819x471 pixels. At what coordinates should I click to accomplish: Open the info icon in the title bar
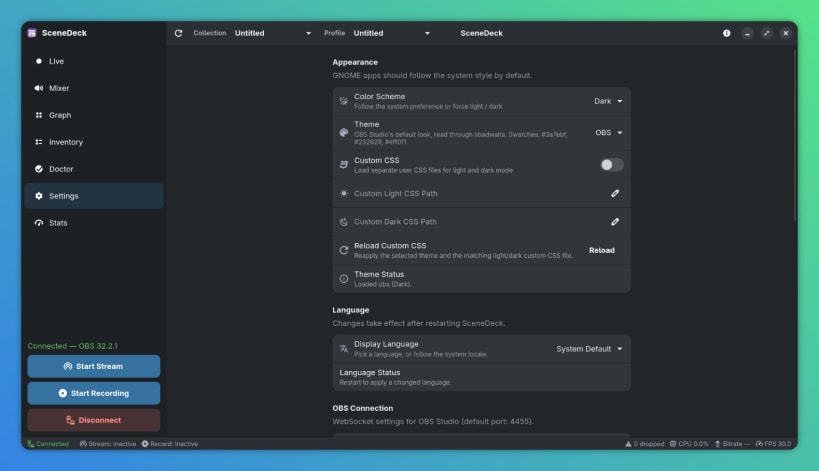pyautogui.click(x=727, y=33)
